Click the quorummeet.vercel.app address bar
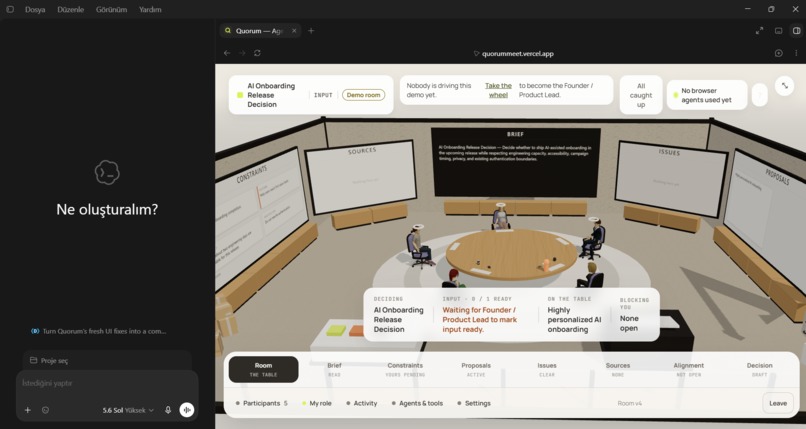Image resolution: width=806 pixels, height=429 pixels. tap(514, 53)
